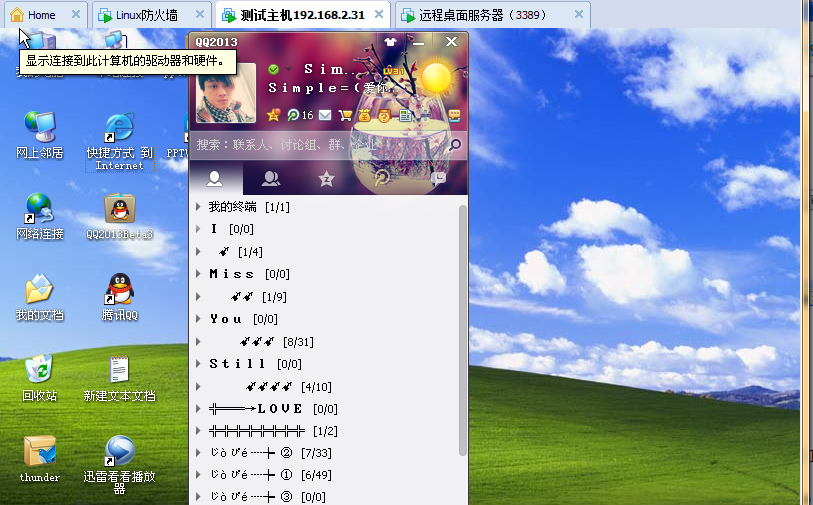Screen dimensions: 813x505
Task: Open Tencent Weibo icon showing 16
Action: click(300, 115)
